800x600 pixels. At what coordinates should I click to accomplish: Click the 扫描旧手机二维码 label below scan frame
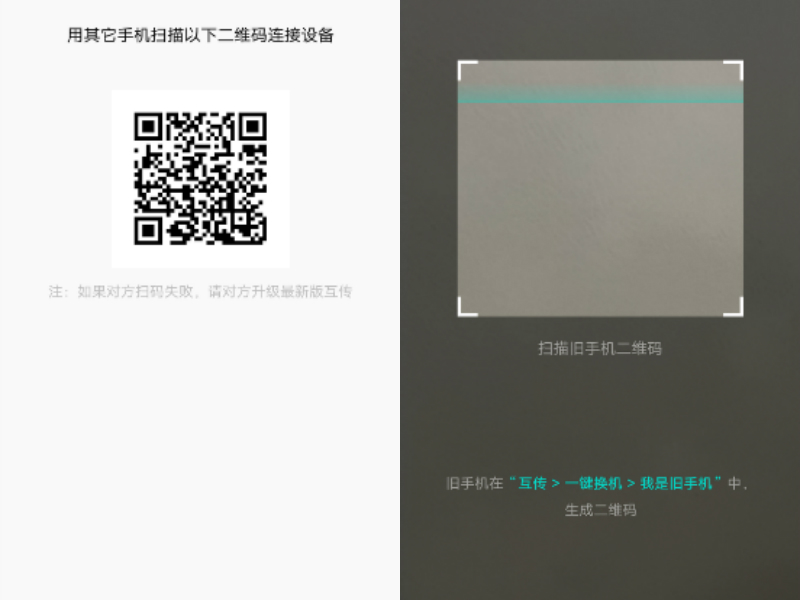(x=600, y=349)
